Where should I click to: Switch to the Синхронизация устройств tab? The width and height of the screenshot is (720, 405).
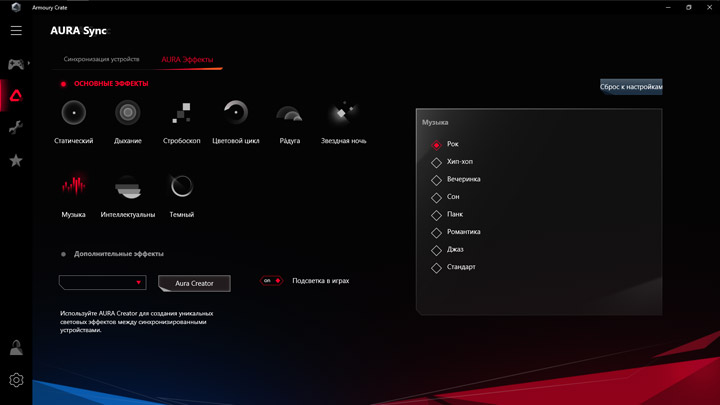point(101,59)
